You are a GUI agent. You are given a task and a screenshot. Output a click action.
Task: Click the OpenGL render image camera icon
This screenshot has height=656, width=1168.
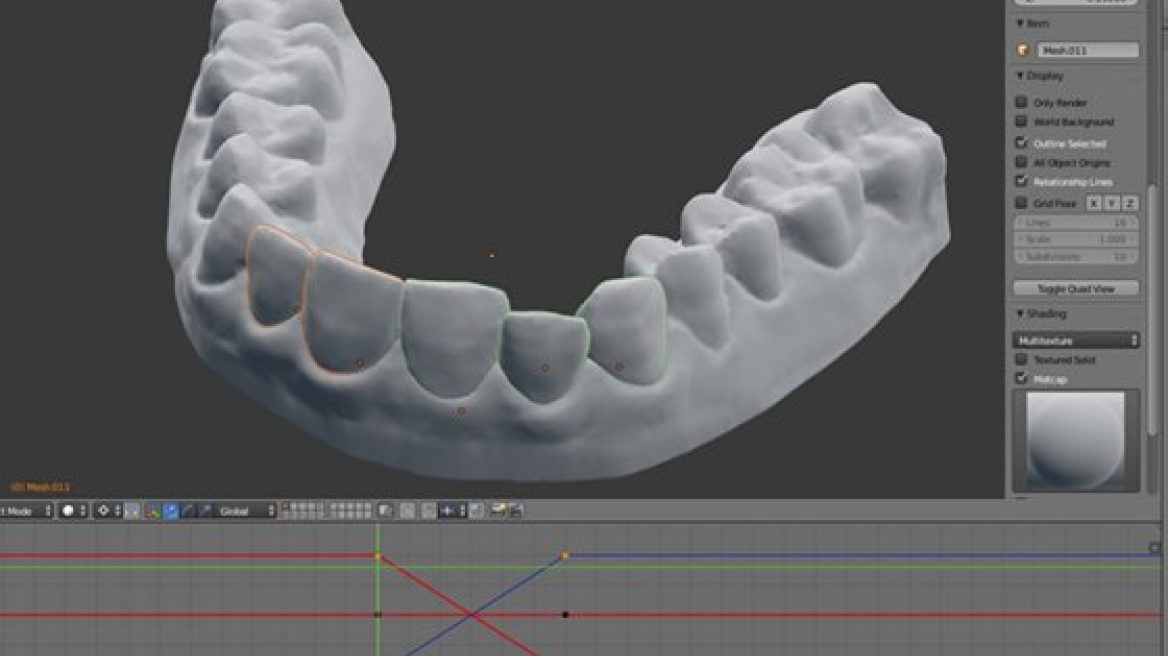coord(498,510)
